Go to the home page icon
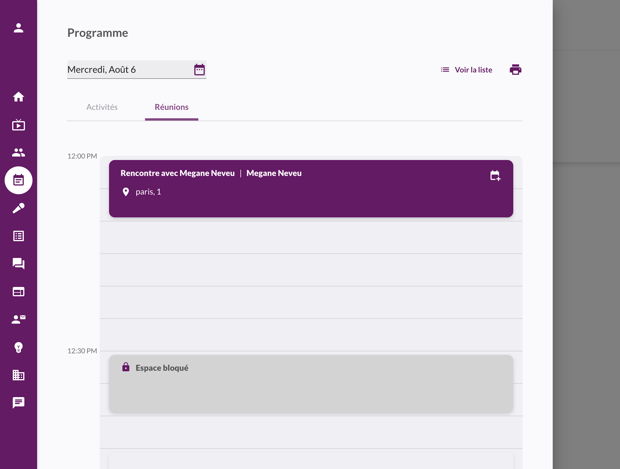Viewport: 620px width, 469px height. click(x=18, y=97)
